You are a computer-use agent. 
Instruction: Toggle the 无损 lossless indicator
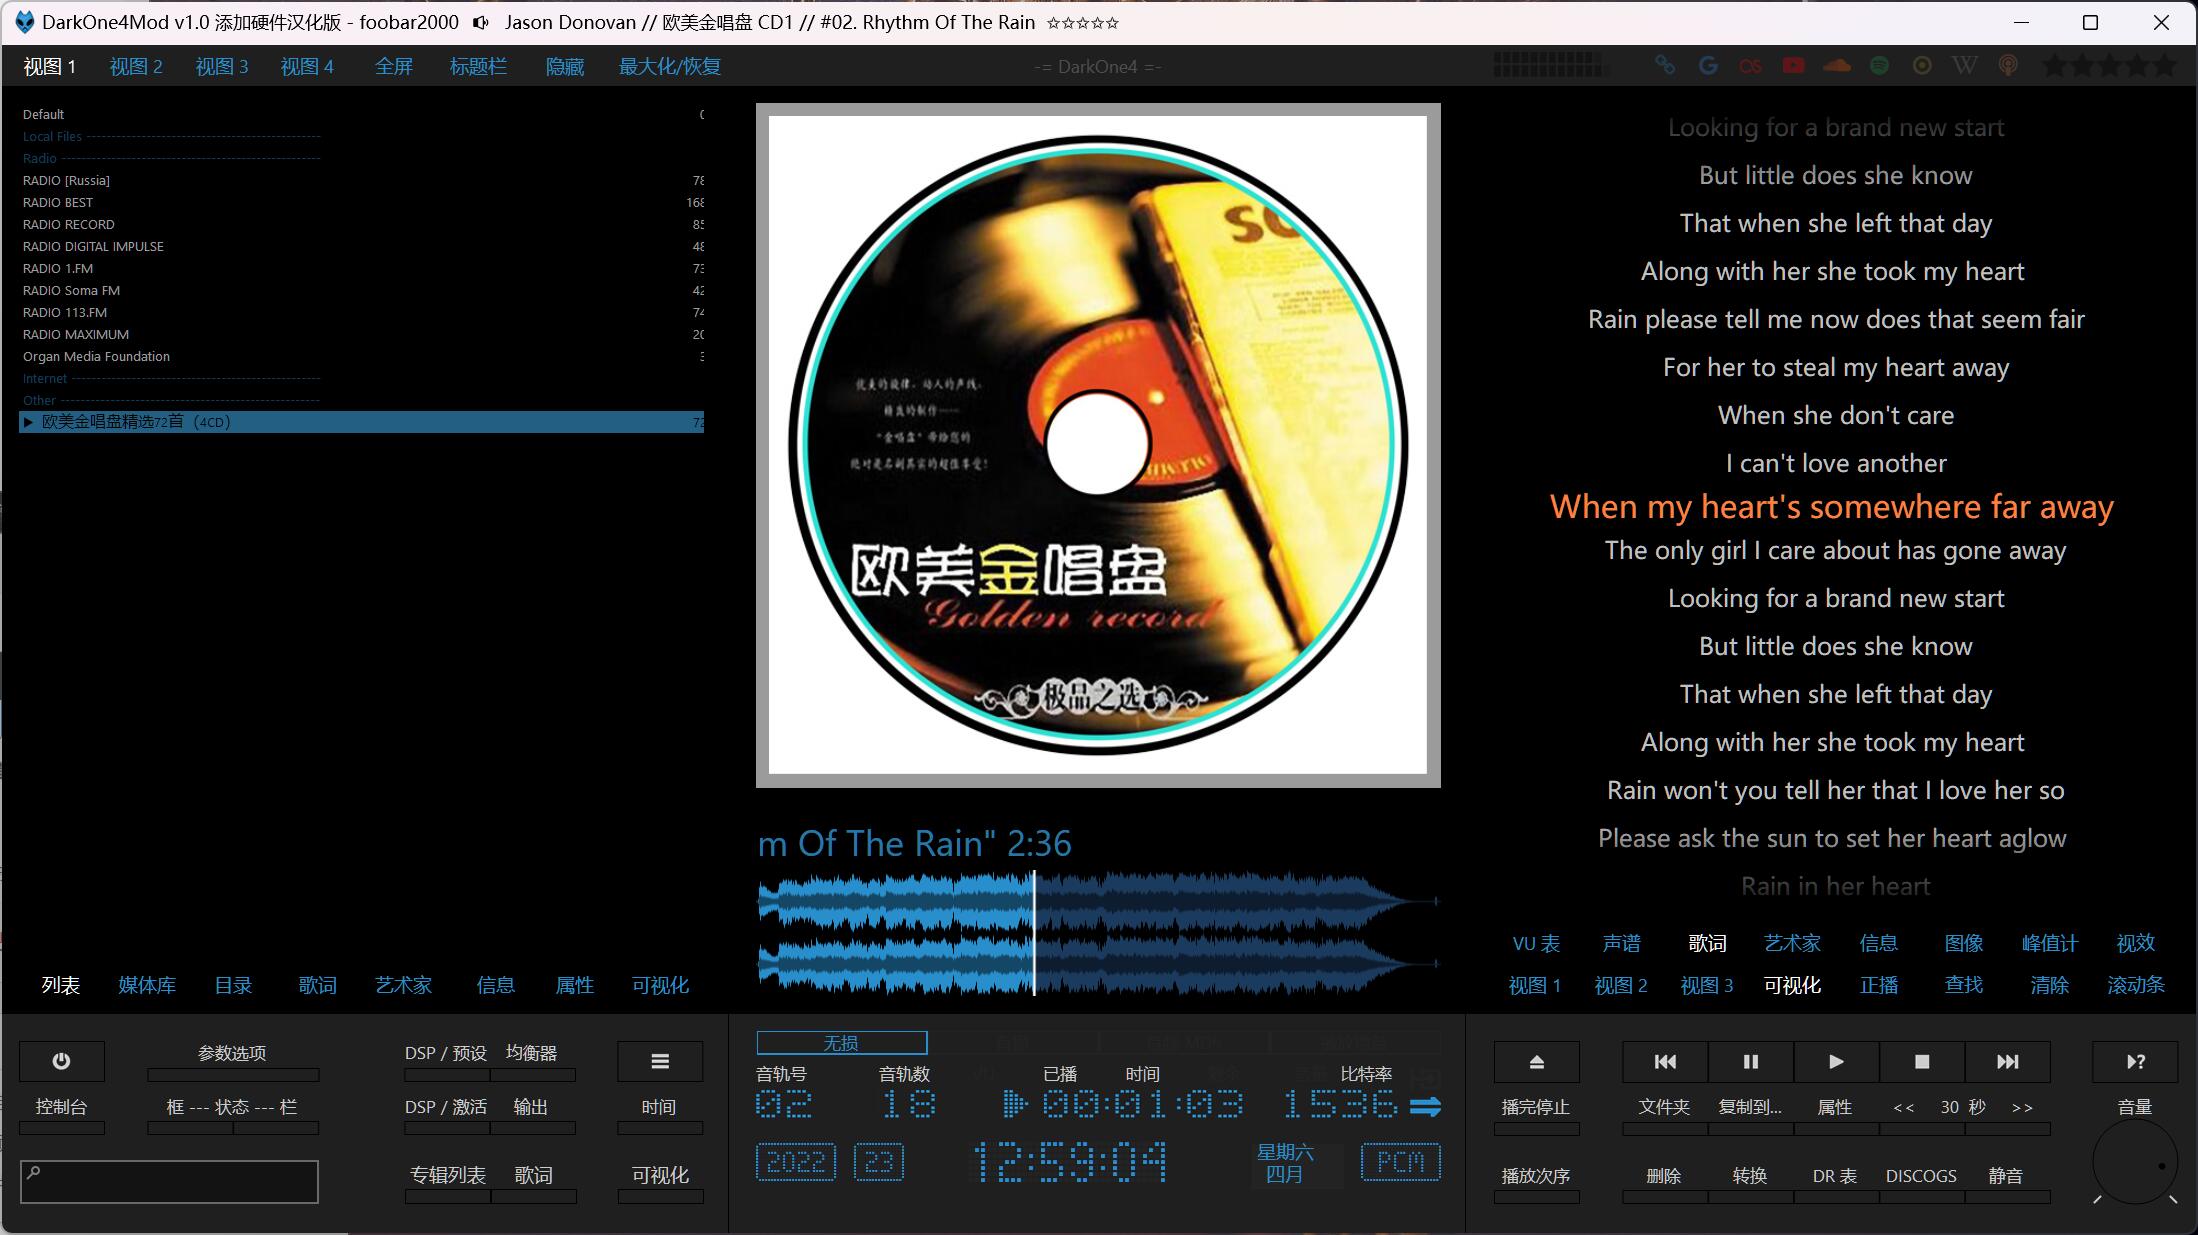coord(841,1043)
